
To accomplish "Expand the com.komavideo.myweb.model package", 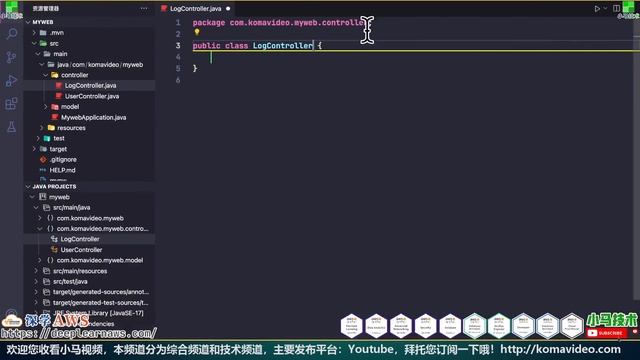I will [x=40, y=260].
